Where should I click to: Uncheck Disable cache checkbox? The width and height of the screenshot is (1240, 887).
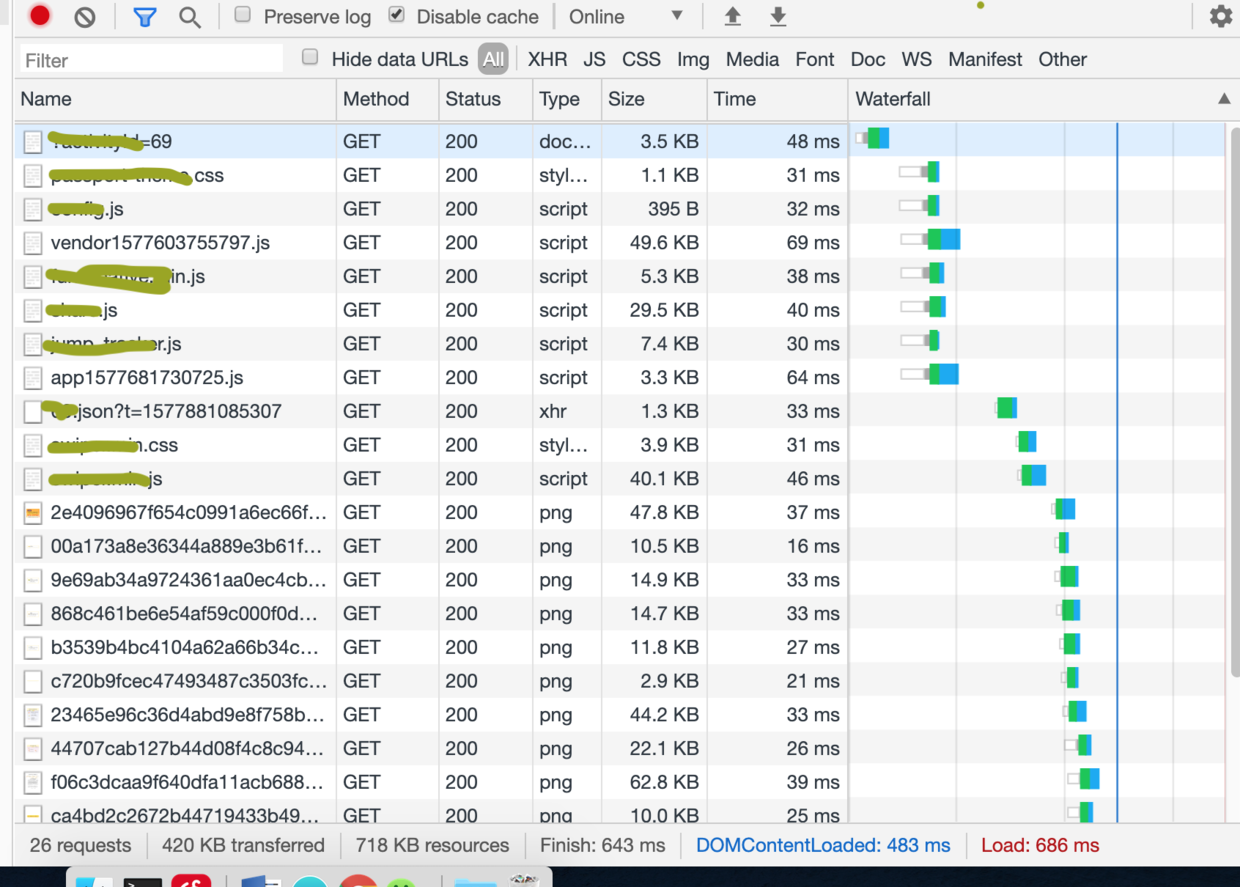click(x=396, y=15)
